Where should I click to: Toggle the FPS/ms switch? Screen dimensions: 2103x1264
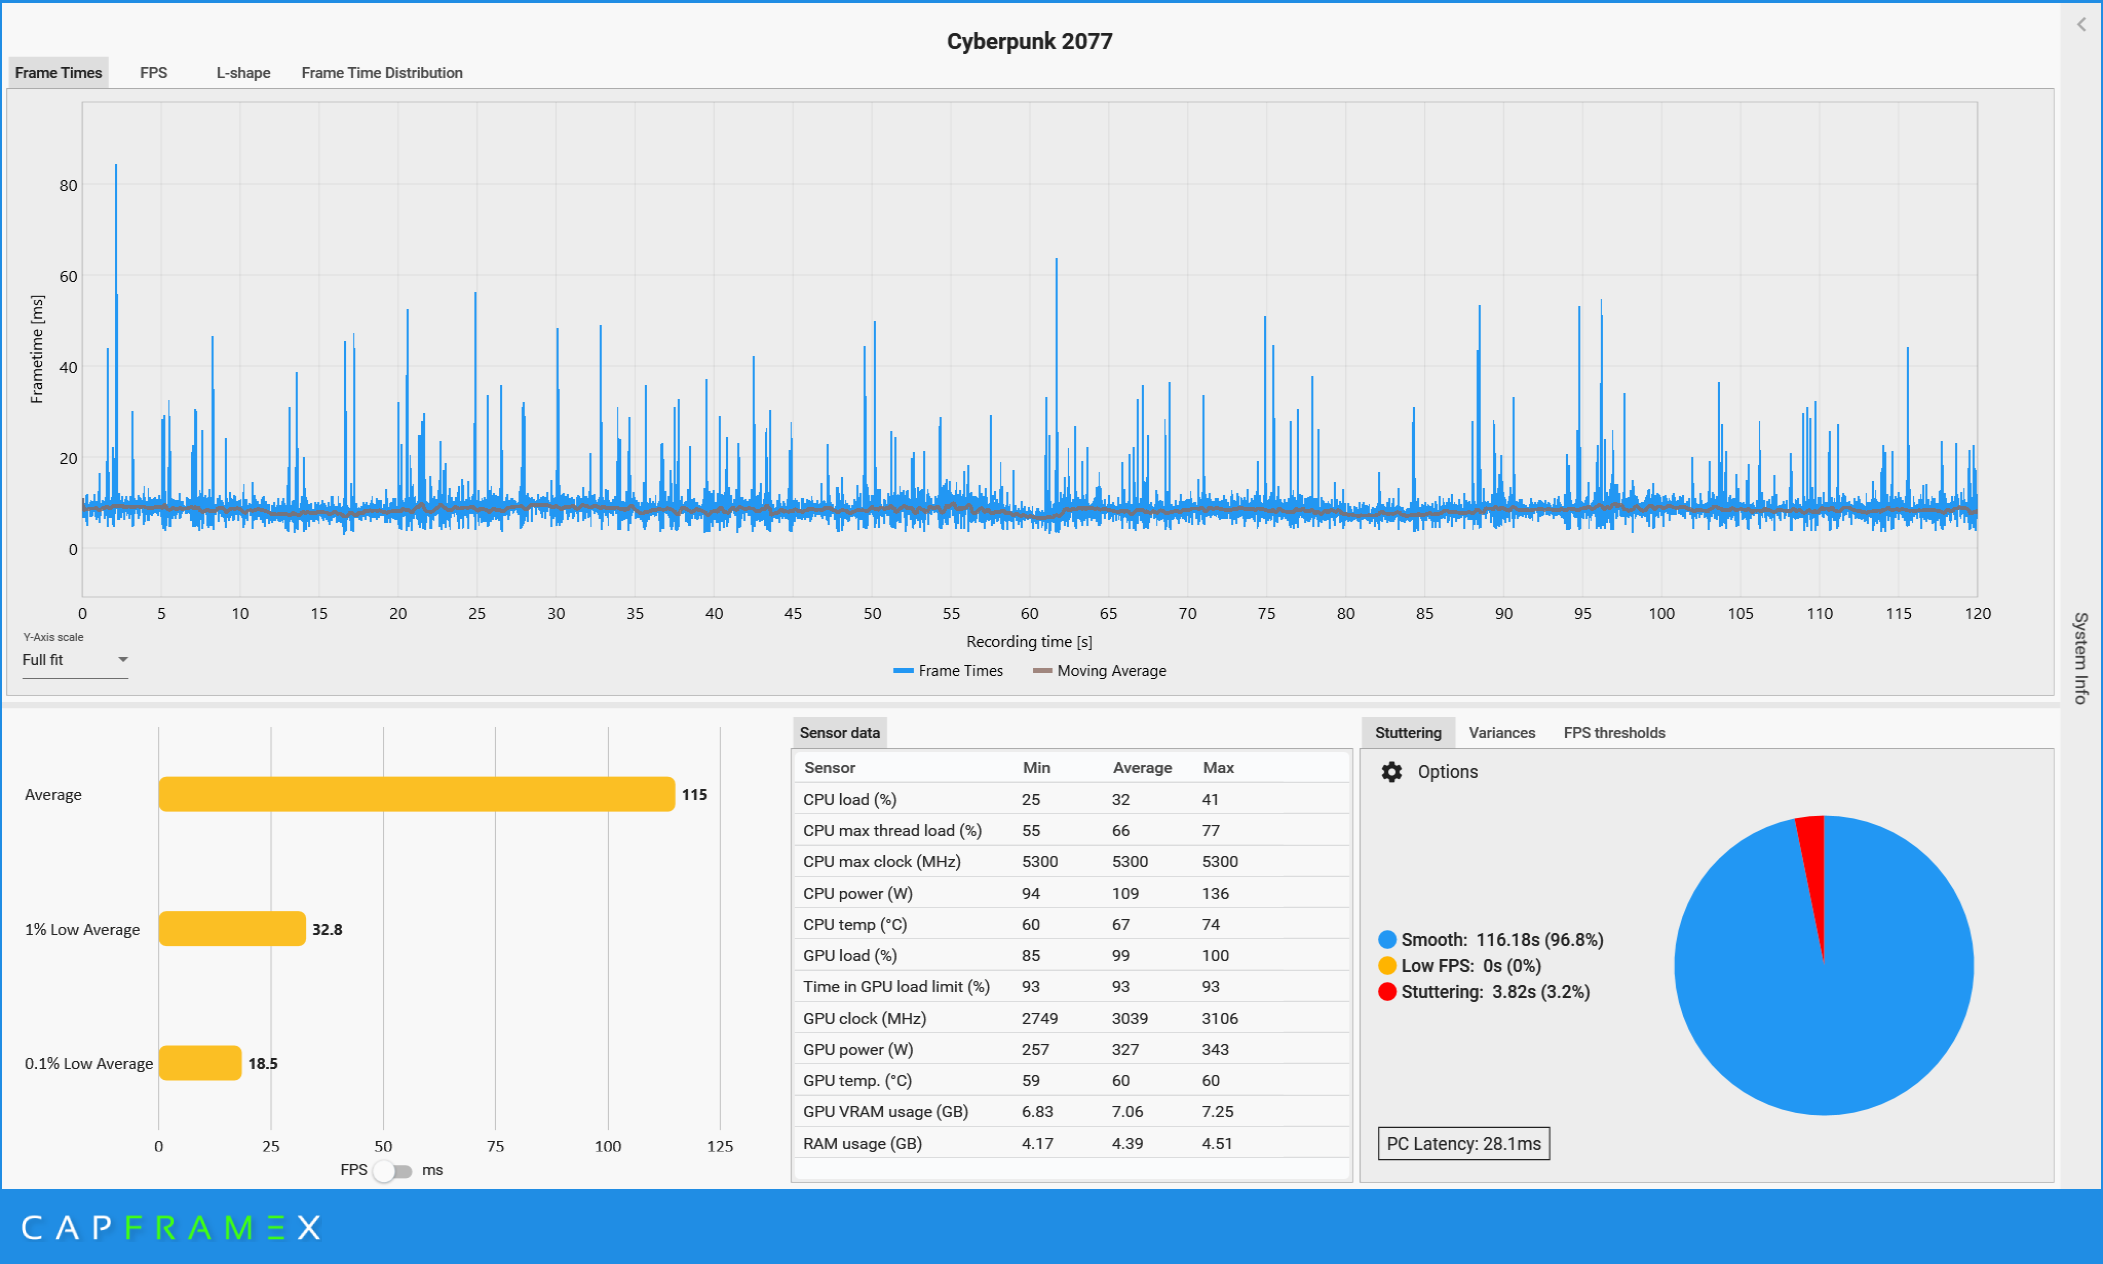tap(393, 1171)
